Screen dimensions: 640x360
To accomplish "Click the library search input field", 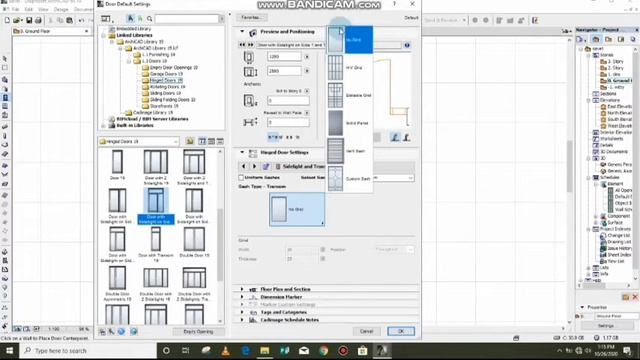I will click(x=187, y=19).
